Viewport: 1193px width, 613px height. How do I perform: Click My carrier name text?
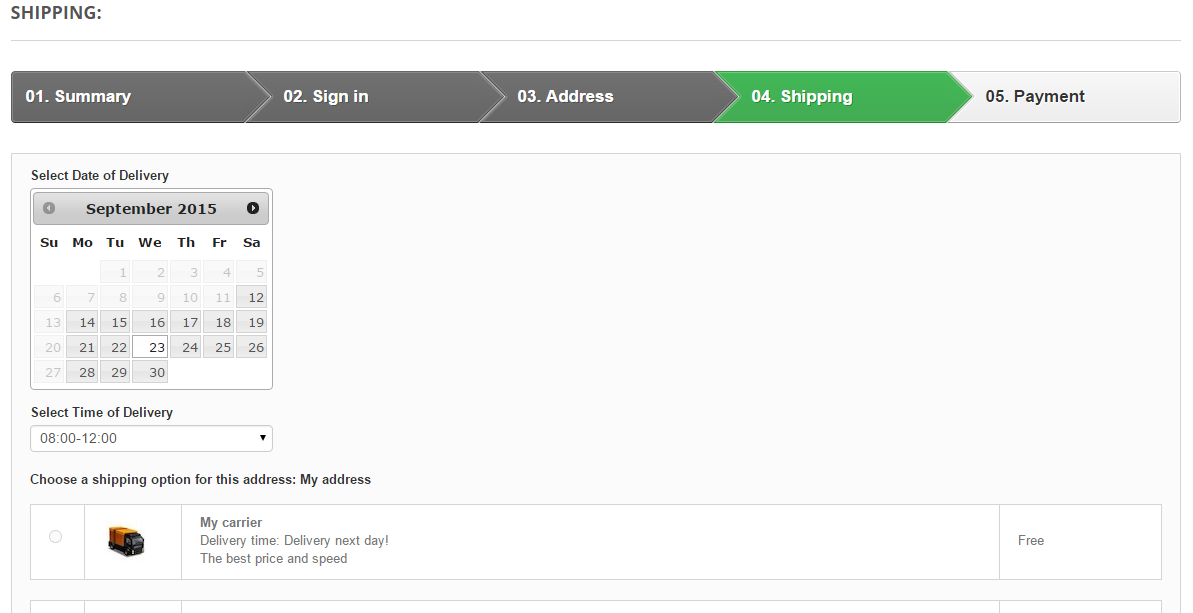click(231, 522)
